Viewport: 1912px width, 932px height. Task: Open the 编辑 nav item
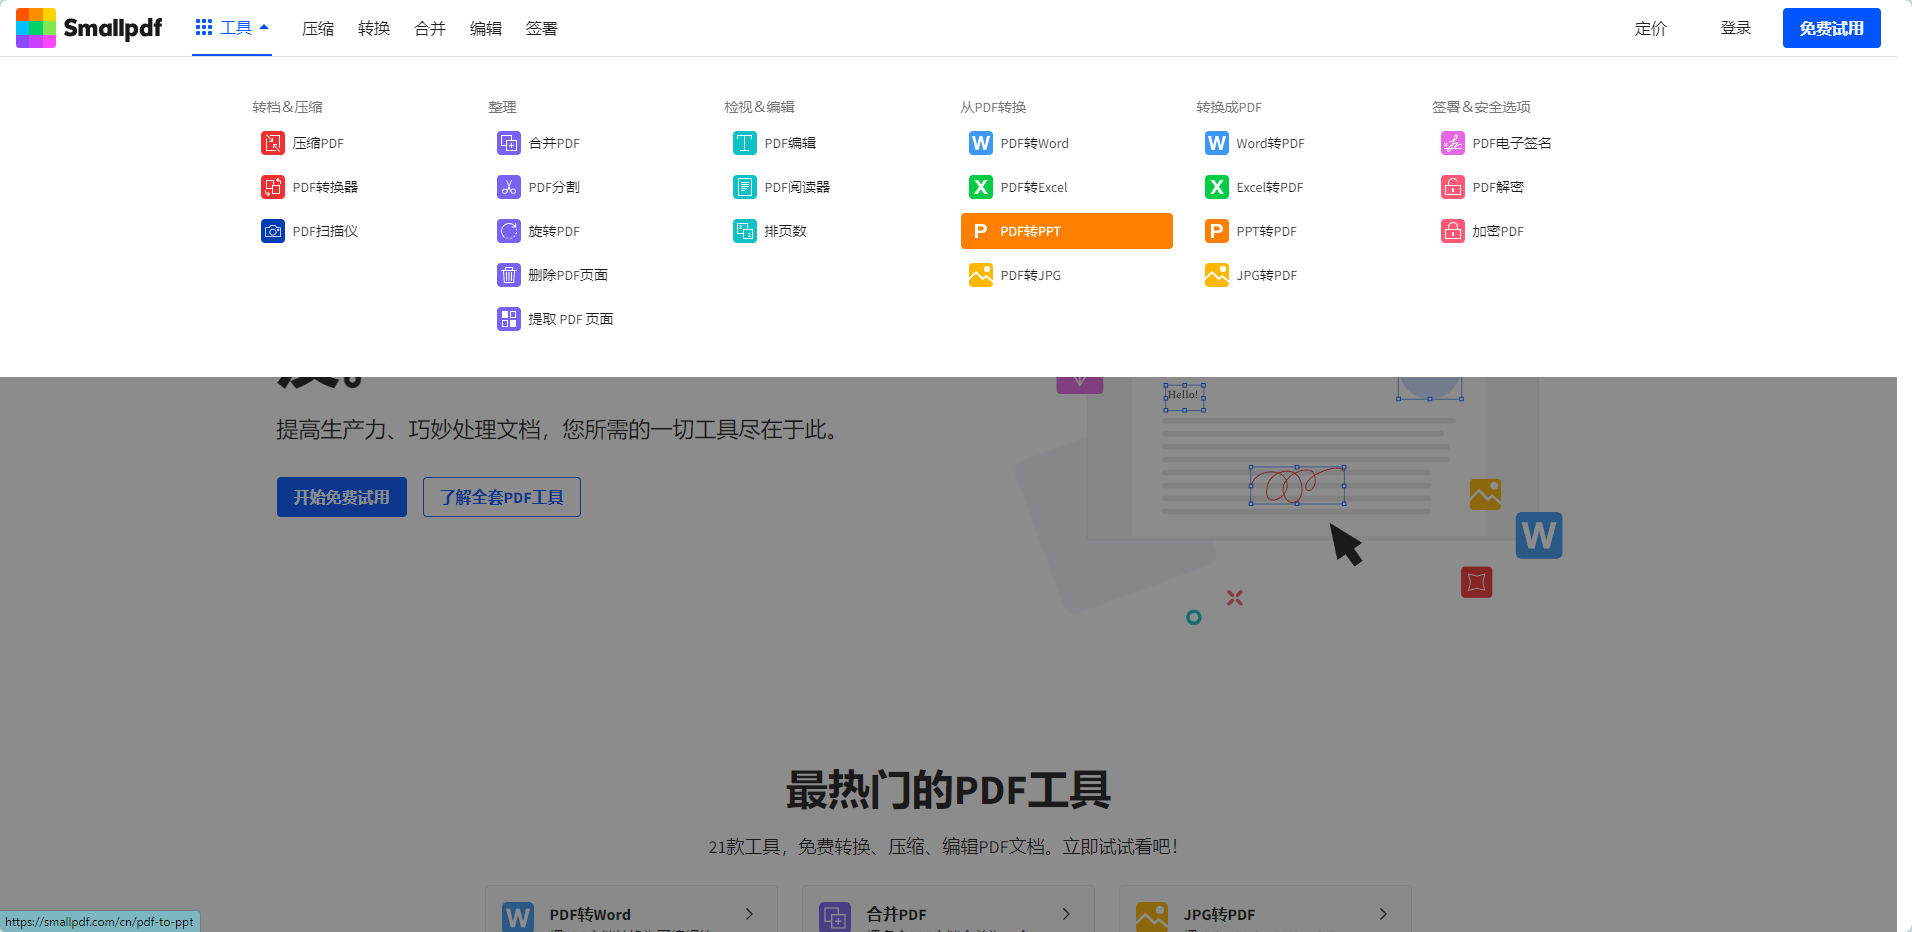tap(486, 29)
